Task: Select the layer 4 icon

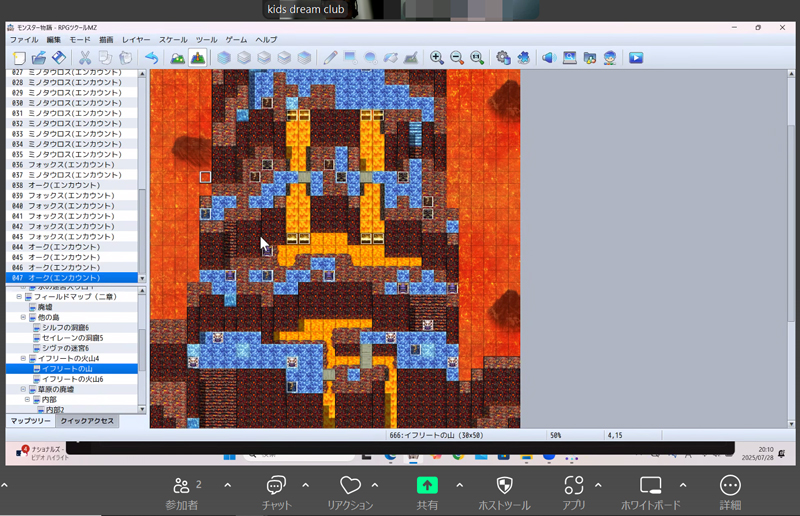Action: [x=304, y=58]
